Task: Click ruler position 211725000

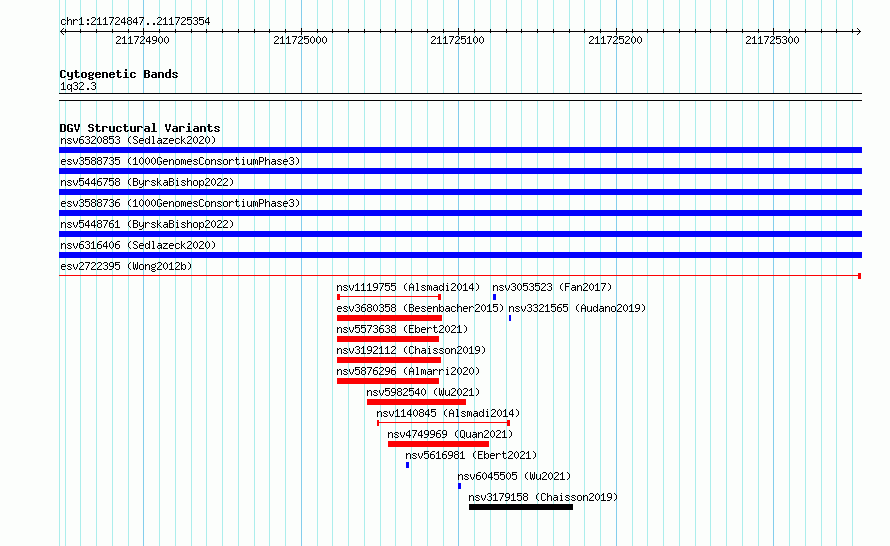Action: pyautogui.click(x=300, y=40)
